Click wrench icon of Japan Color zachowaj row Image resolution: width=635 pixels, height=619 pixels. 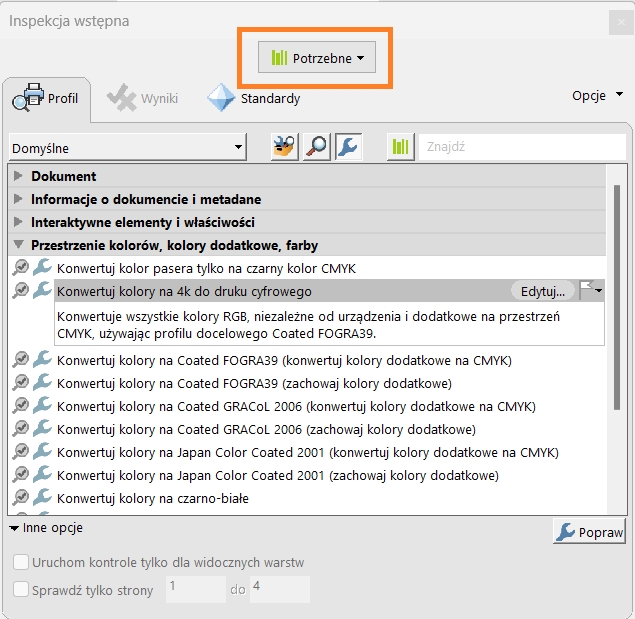coord(43,474)
